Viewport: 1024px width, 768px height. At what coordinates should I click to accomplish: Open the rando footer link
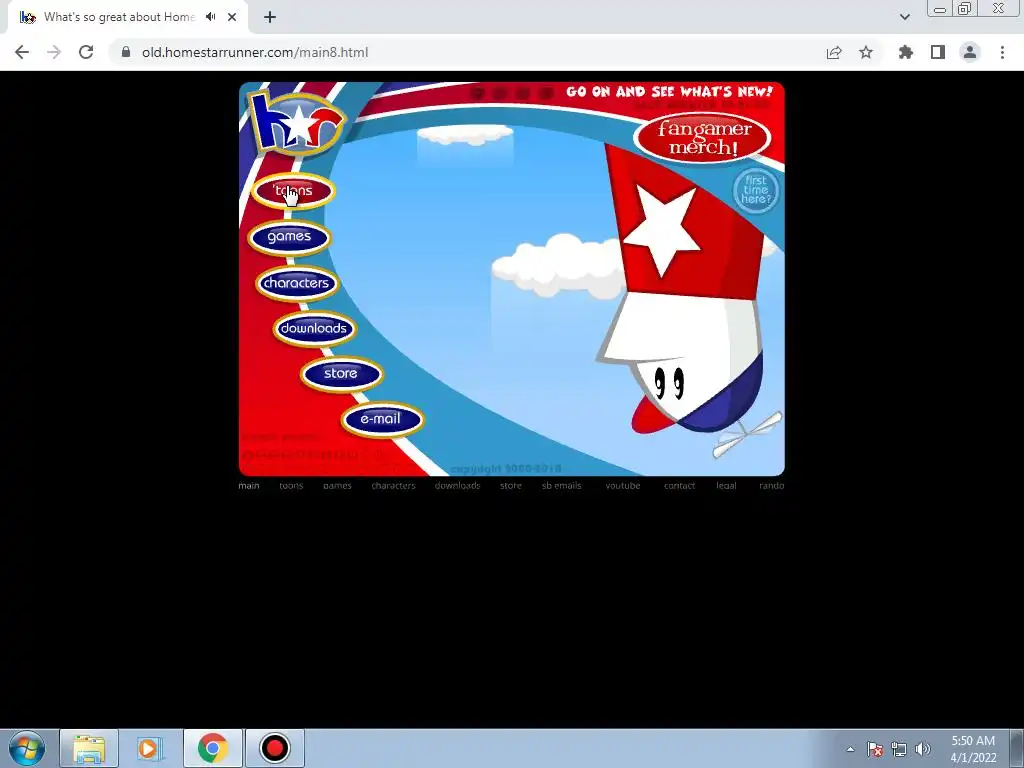[x=771, y=485]
